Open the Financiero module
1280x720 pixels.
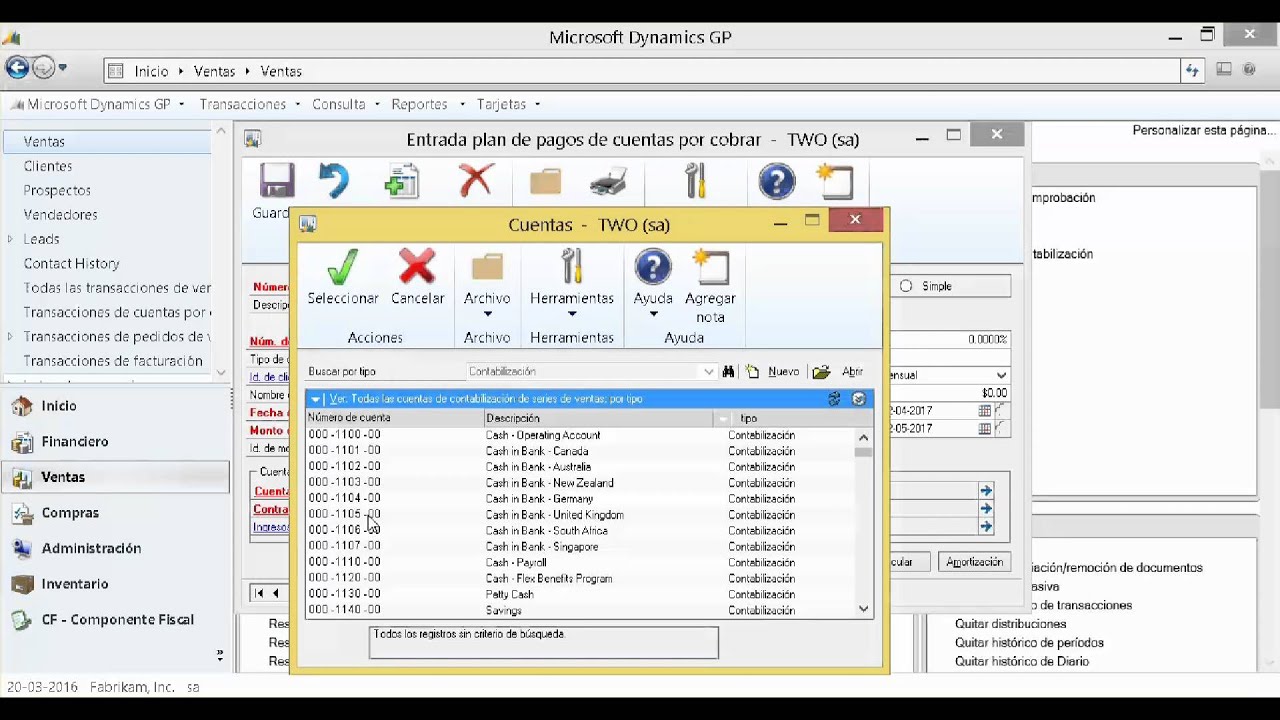pyautogui.click(x=75, y=441)
